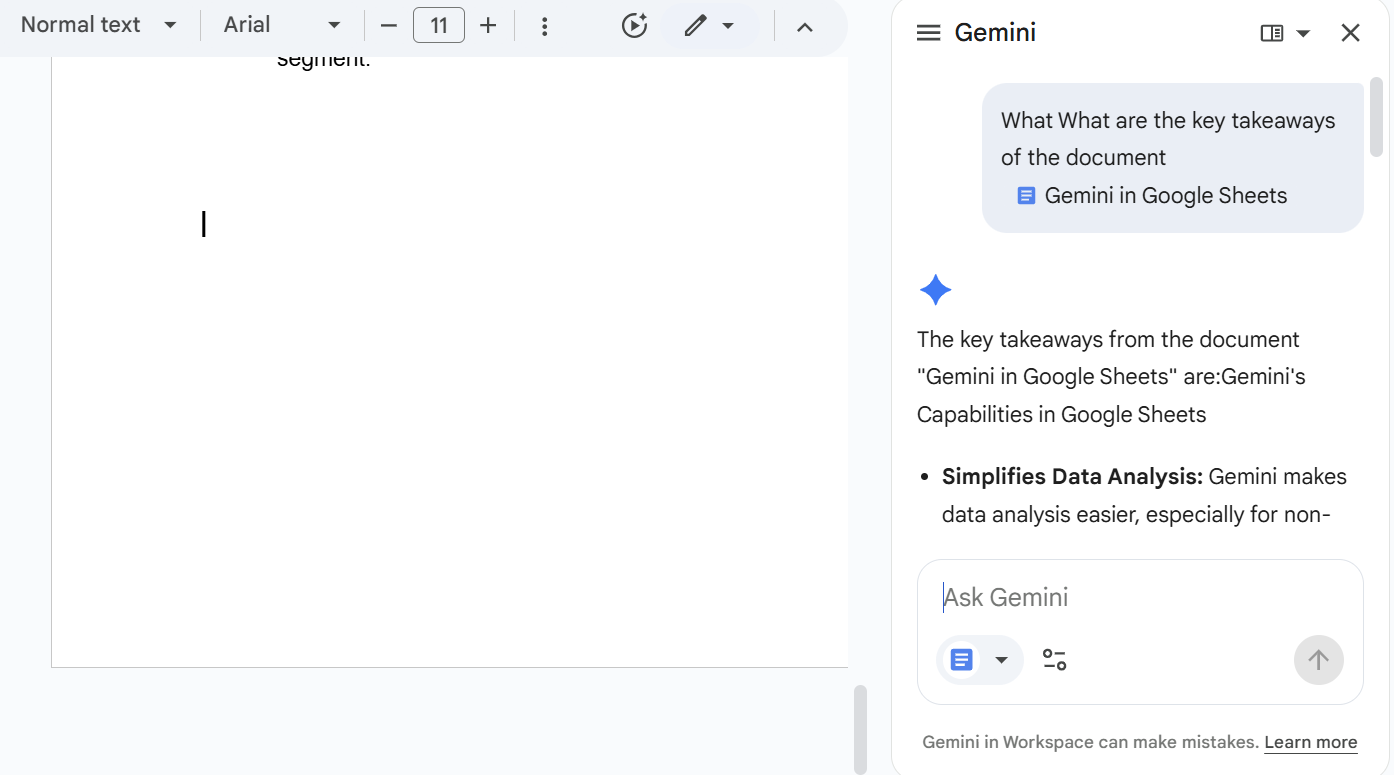Open the three-dot more options menu
The height and width of the screenshot is (775, 1394).
[544, 26]
